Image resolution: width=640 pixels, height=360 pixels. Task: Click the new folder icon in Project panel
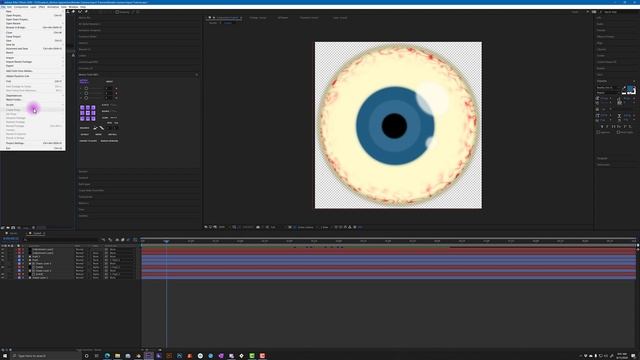pos(8,228)
